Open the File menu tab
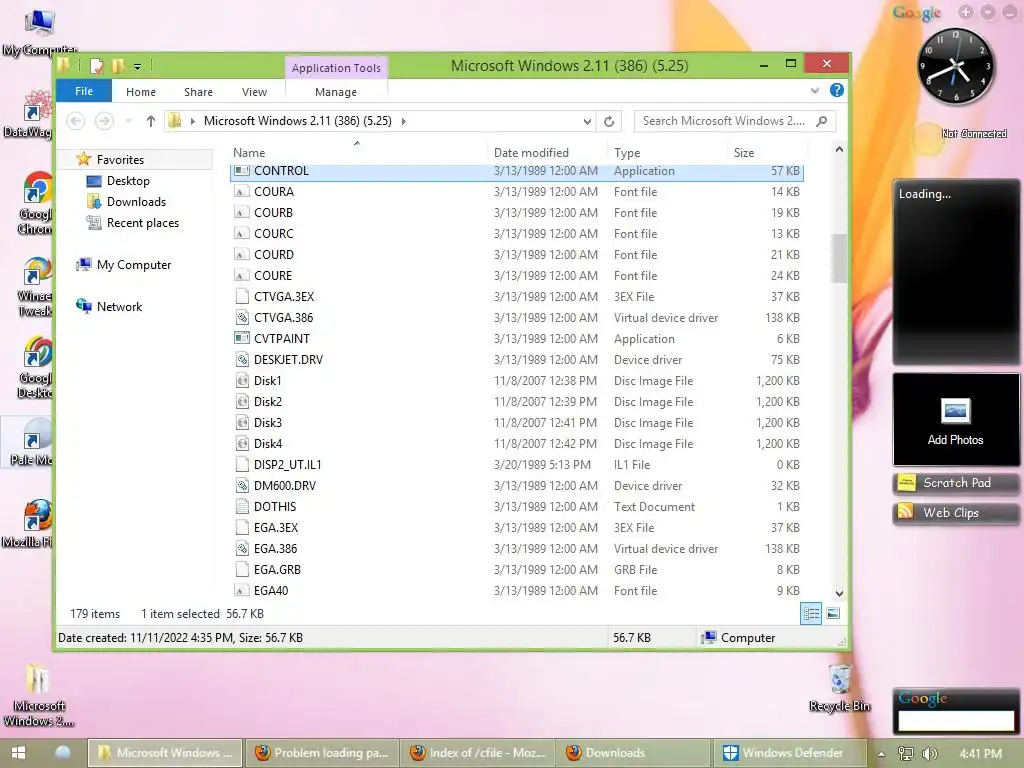1024x768 pixels. click(x=84, y=91)
